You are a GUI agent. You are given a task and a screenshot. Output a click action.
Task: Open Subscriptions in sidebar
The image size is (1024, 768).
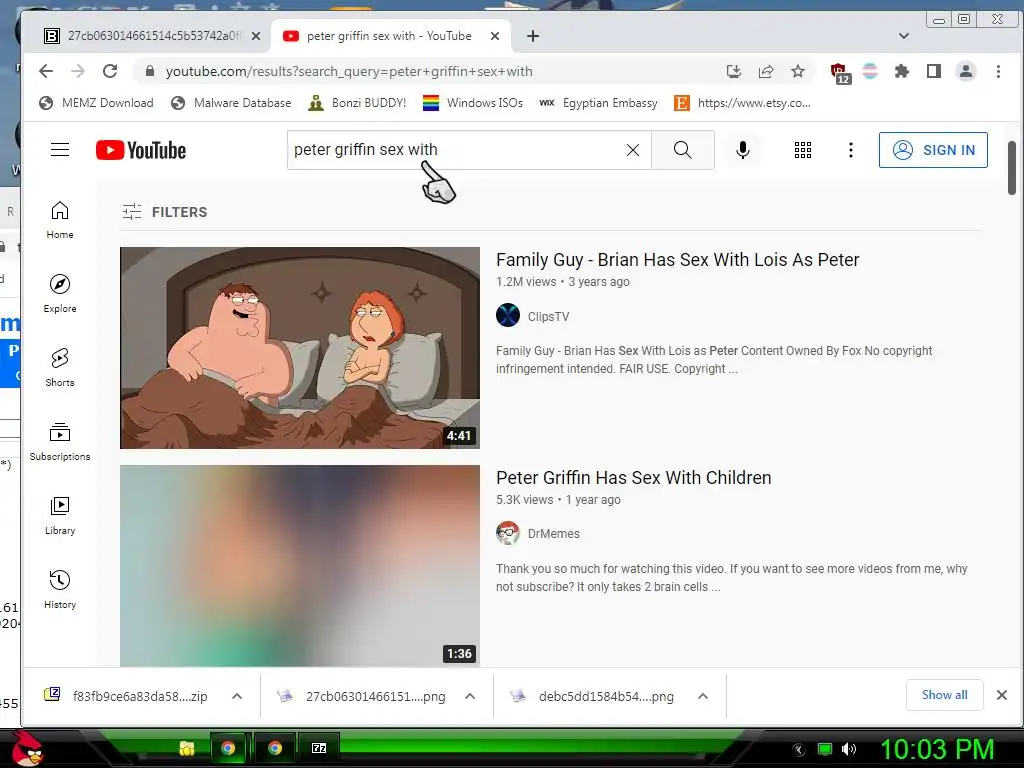pyautogui.click(x=60, y=441)
